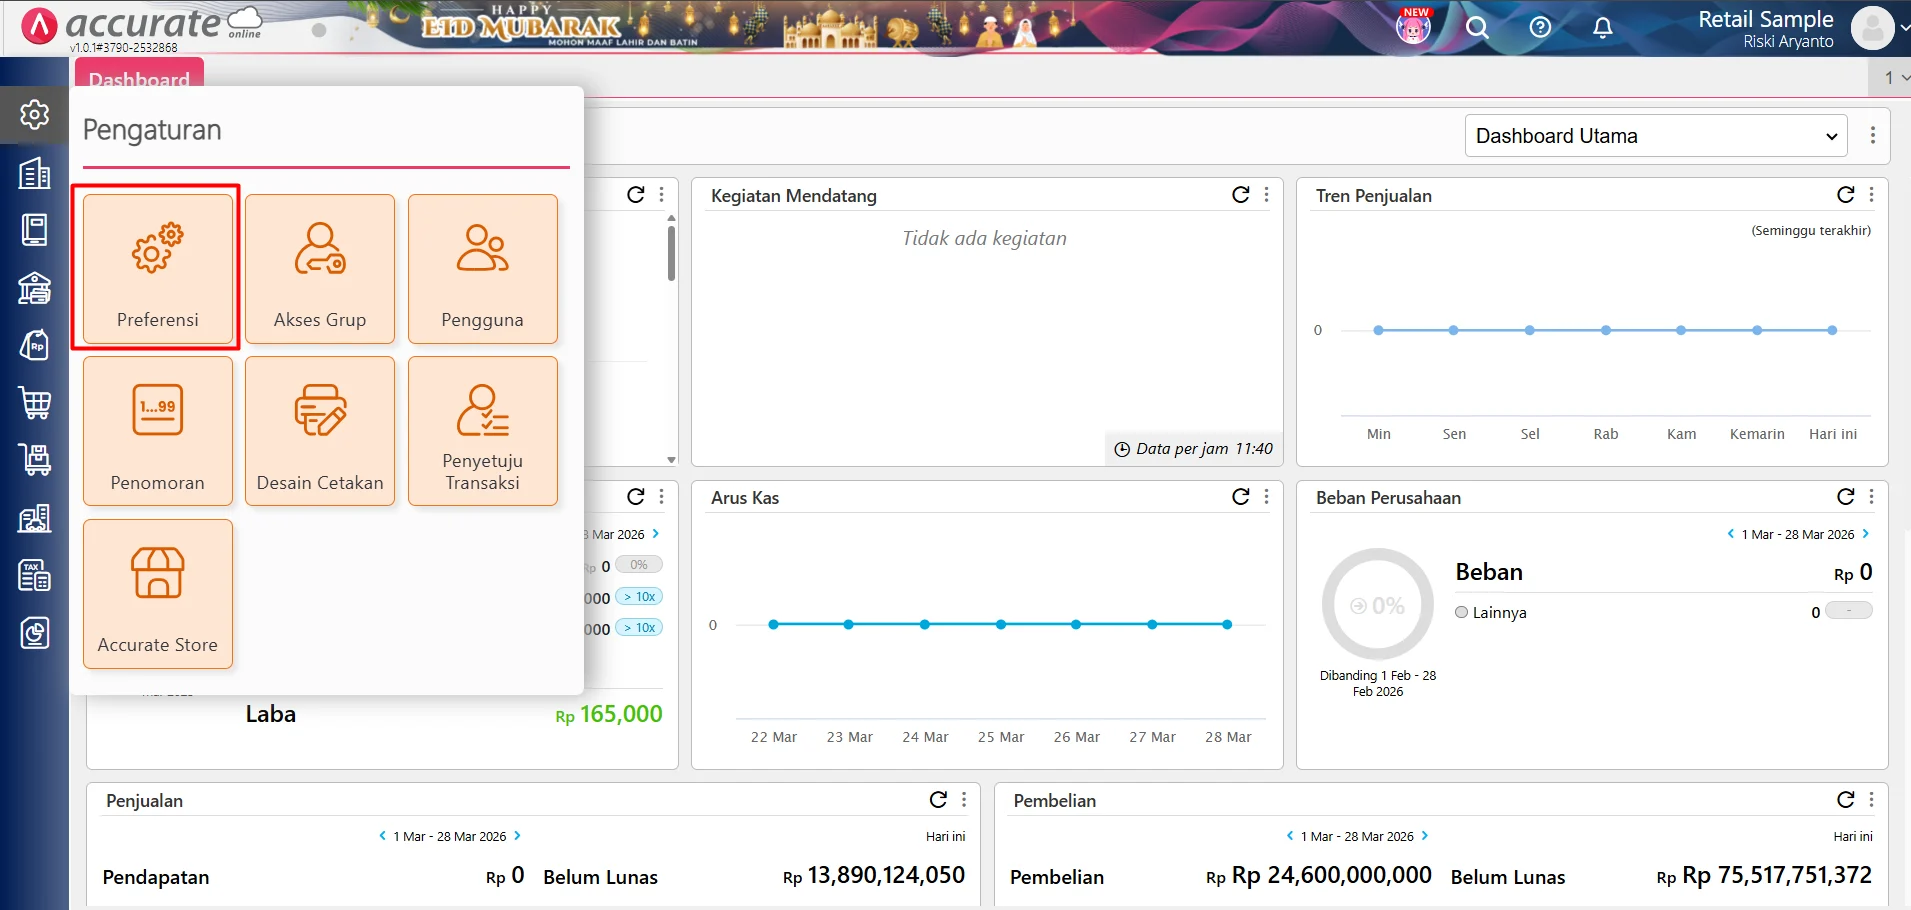Open Arus Kas widget options menu
The height and width of the screenshot is (910, 1911).
pyautogui.click(x=1267, y=497)
